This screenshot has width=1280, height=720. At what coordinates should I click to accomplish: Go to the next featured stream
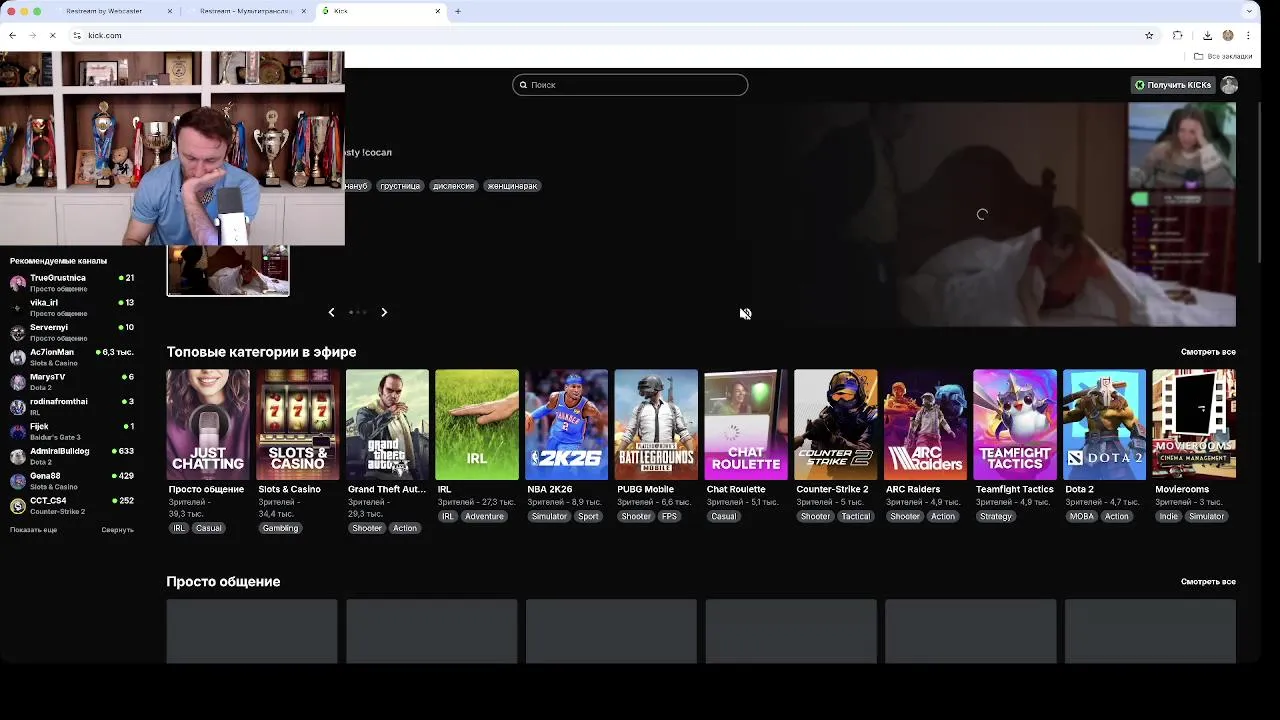click(384, 312)
